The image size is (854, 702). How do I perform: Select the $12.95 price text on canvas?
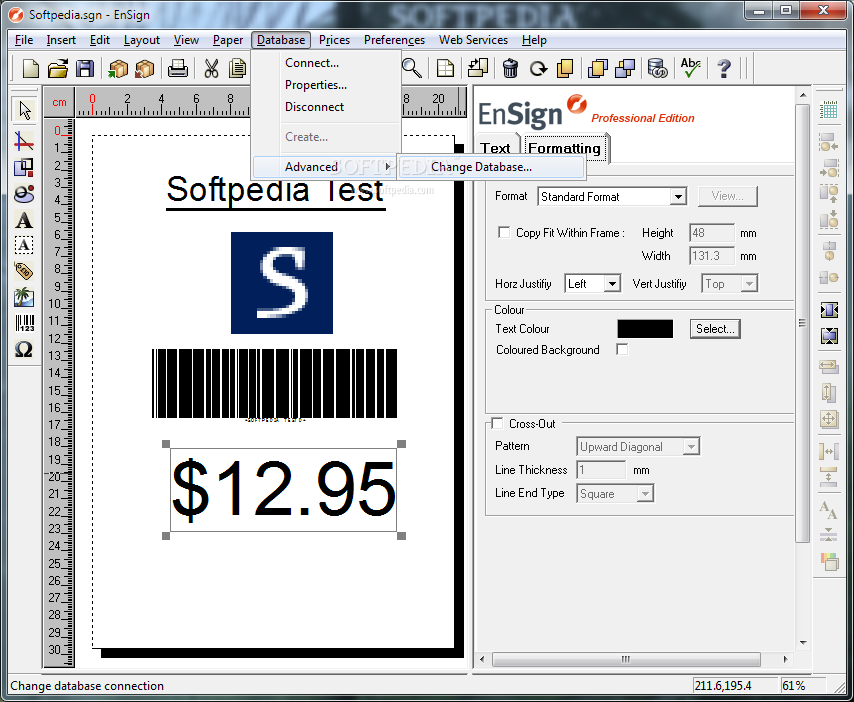[x=283, y=489]
